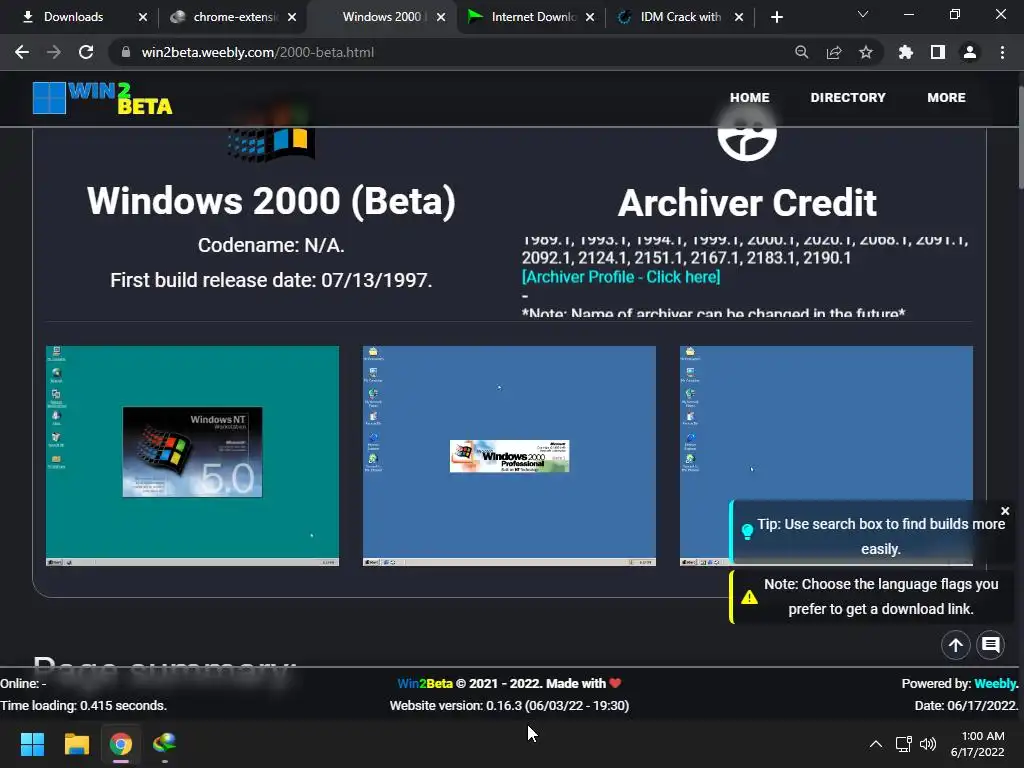Image resolution: width=1024 pixels, height=768 pixels.
Task: Open Internet Download Manager from the taskbar
Action: 165,744
